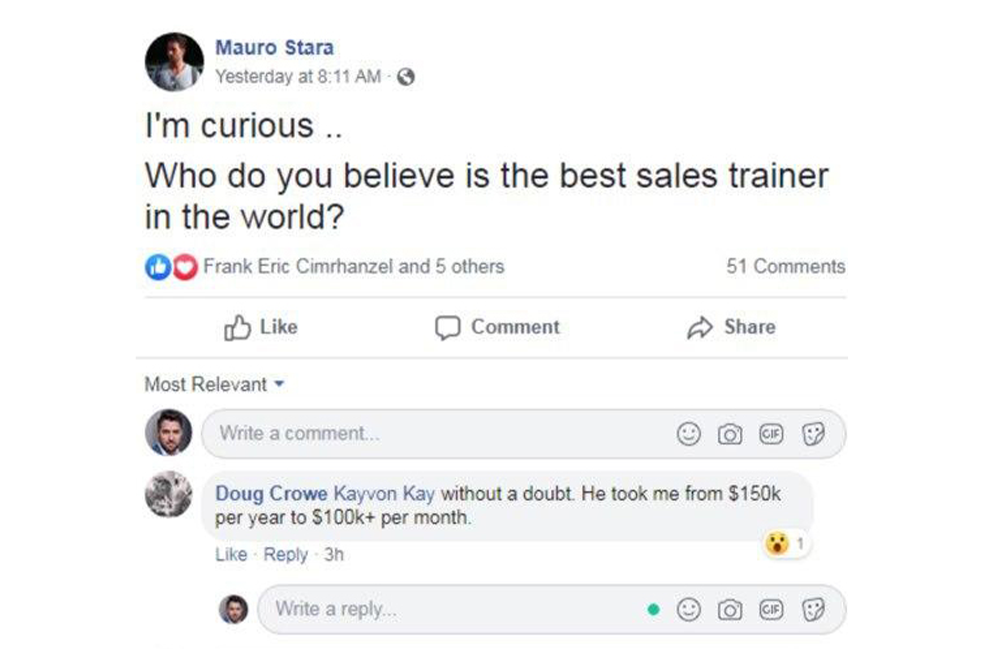The width and height of the screenshot is (991, 658).
Task: Open Mauro Stara's profile picture
Action: coord(174,62)
